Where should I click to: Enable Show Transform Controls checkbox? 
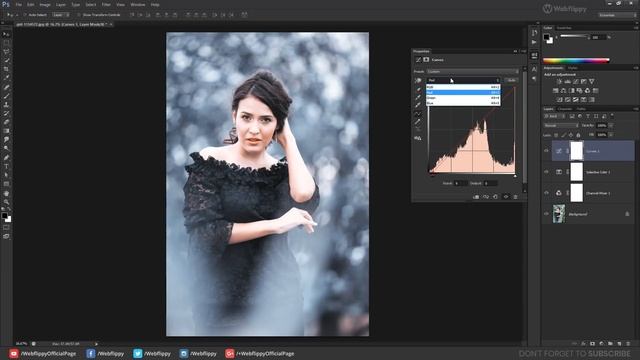[x=78, y=15]
